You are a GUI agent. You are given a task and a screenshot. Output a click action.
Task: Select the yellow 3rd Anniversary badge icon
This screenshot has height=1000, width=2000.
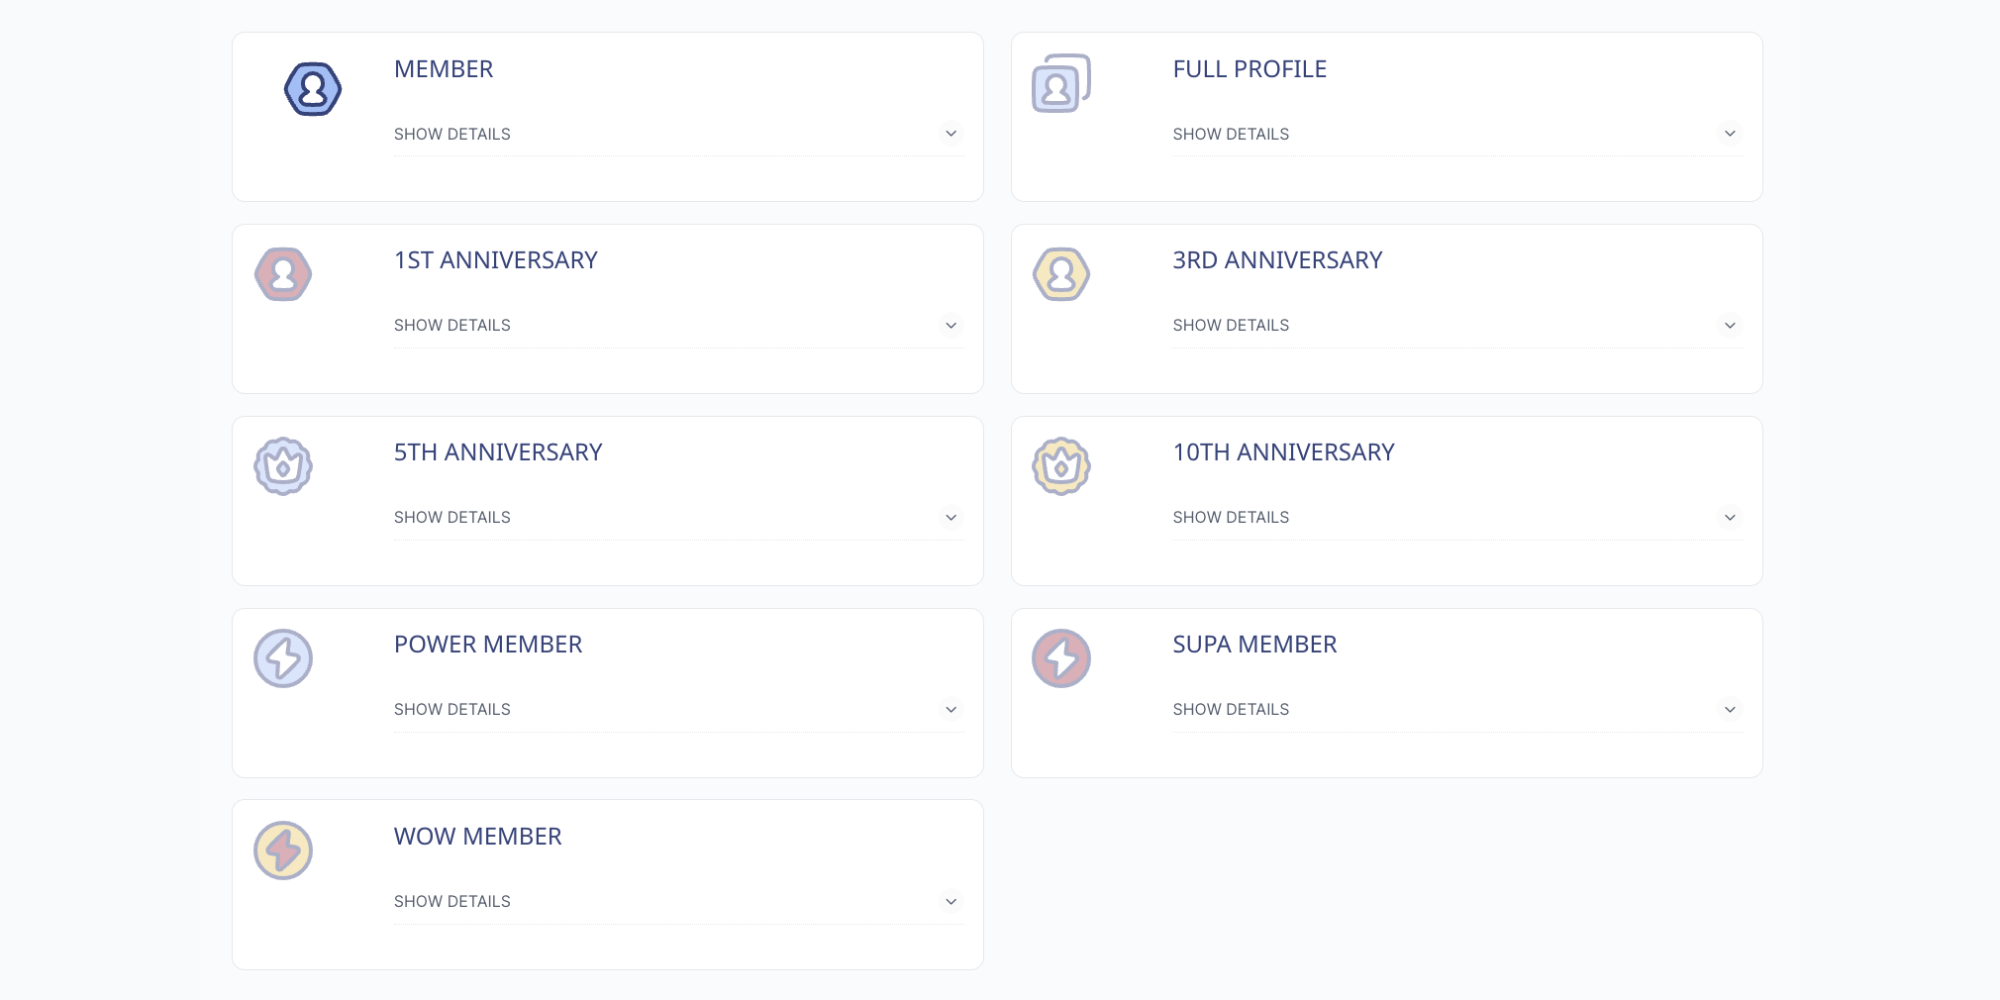1061,274
